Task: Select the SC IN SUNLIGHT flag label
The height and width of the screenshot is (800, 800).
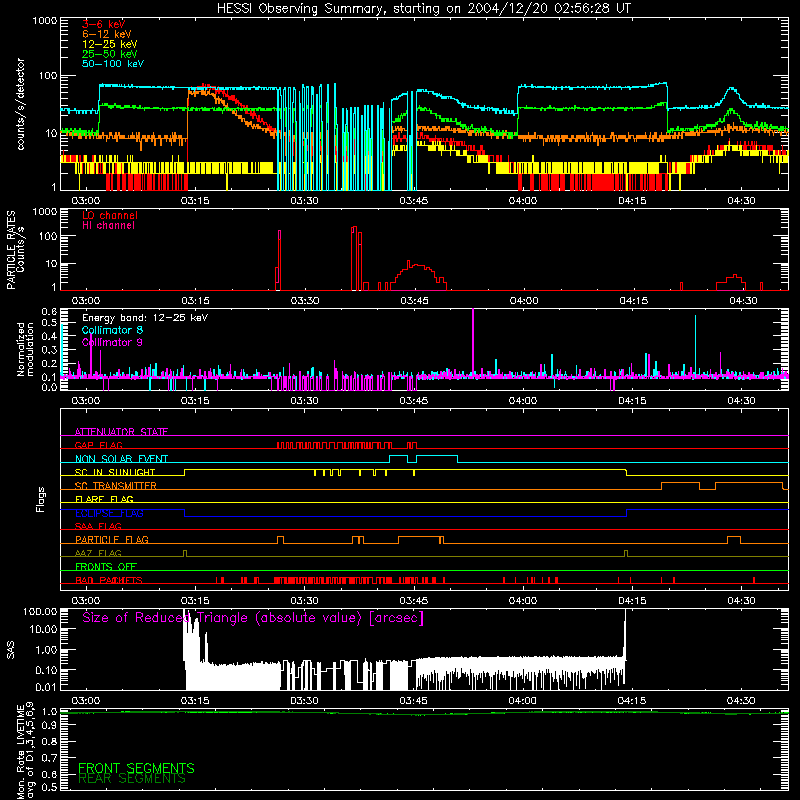Action: 115,472
